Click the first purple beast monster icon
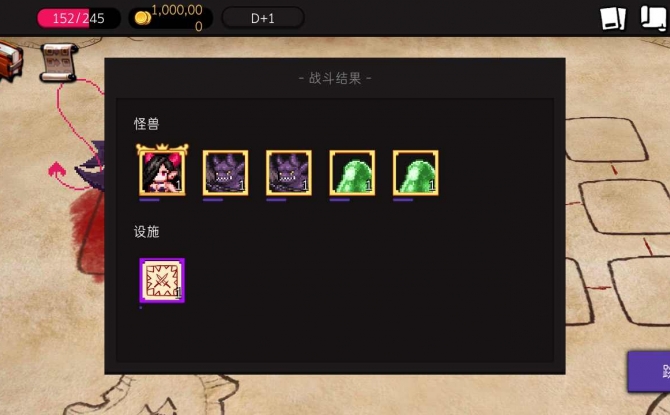This screenshot has width=670, height=415. 225,173
